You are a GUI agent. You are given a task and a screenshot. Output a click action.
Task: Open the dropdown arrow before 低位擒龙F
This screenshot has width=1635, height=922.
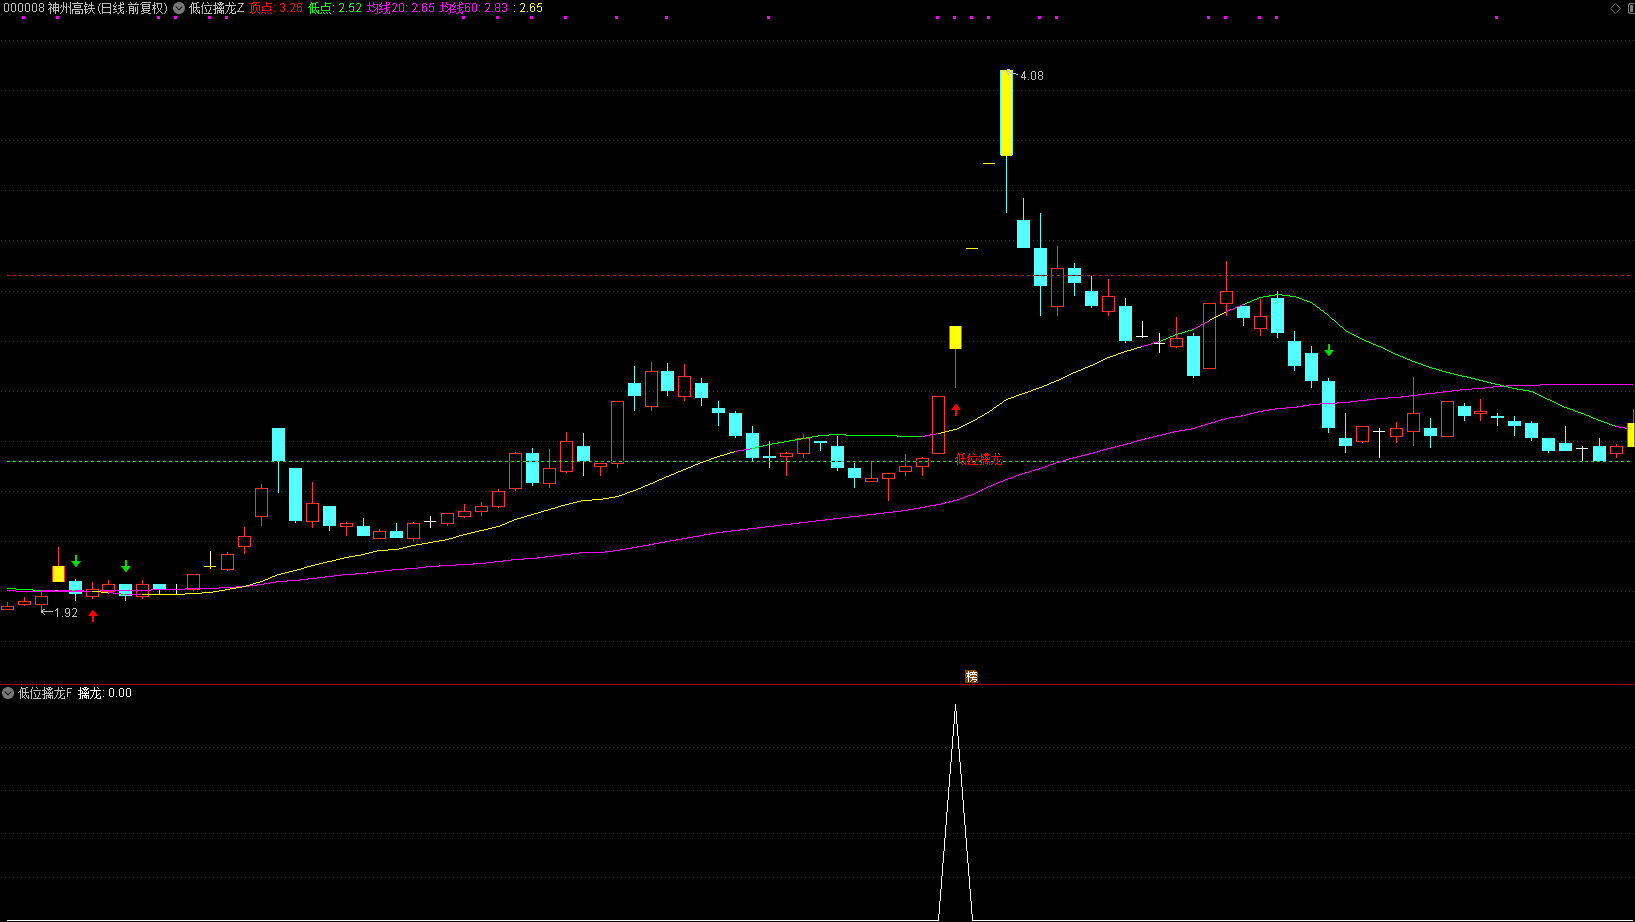click(x=8, y=693)
